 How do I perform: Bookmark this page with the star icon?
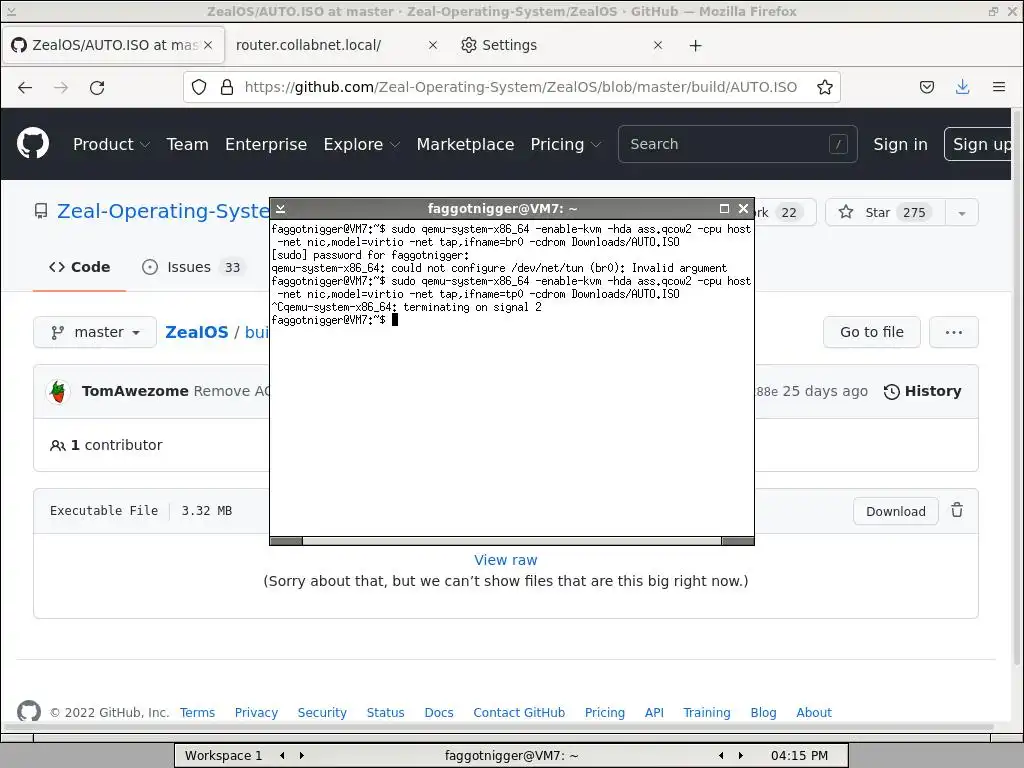(x=825, y=87)
